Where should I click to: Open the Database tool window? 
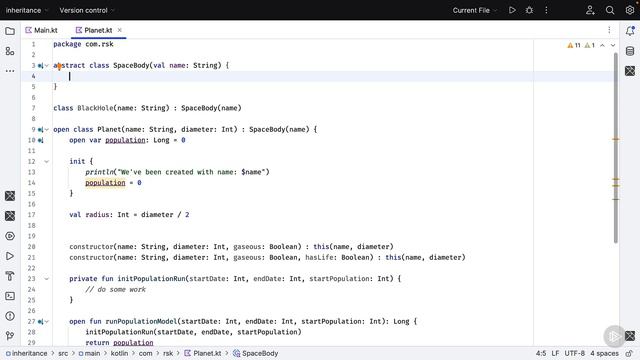click(x=630, y=51)
